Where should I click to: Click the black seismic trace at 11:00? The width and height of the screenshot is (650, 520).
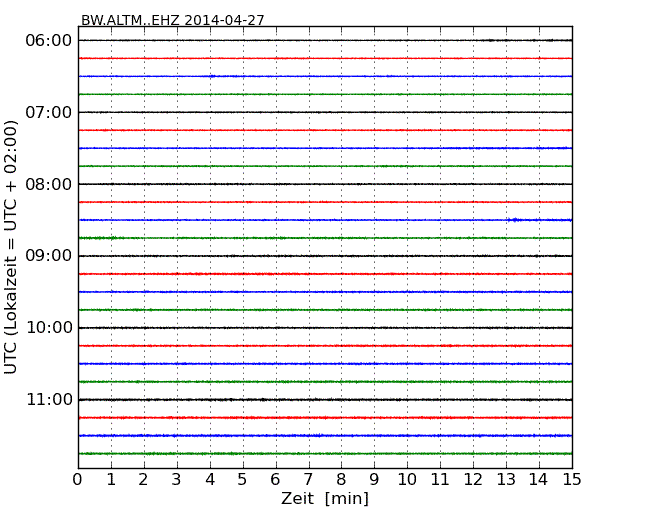pos(325,400)
